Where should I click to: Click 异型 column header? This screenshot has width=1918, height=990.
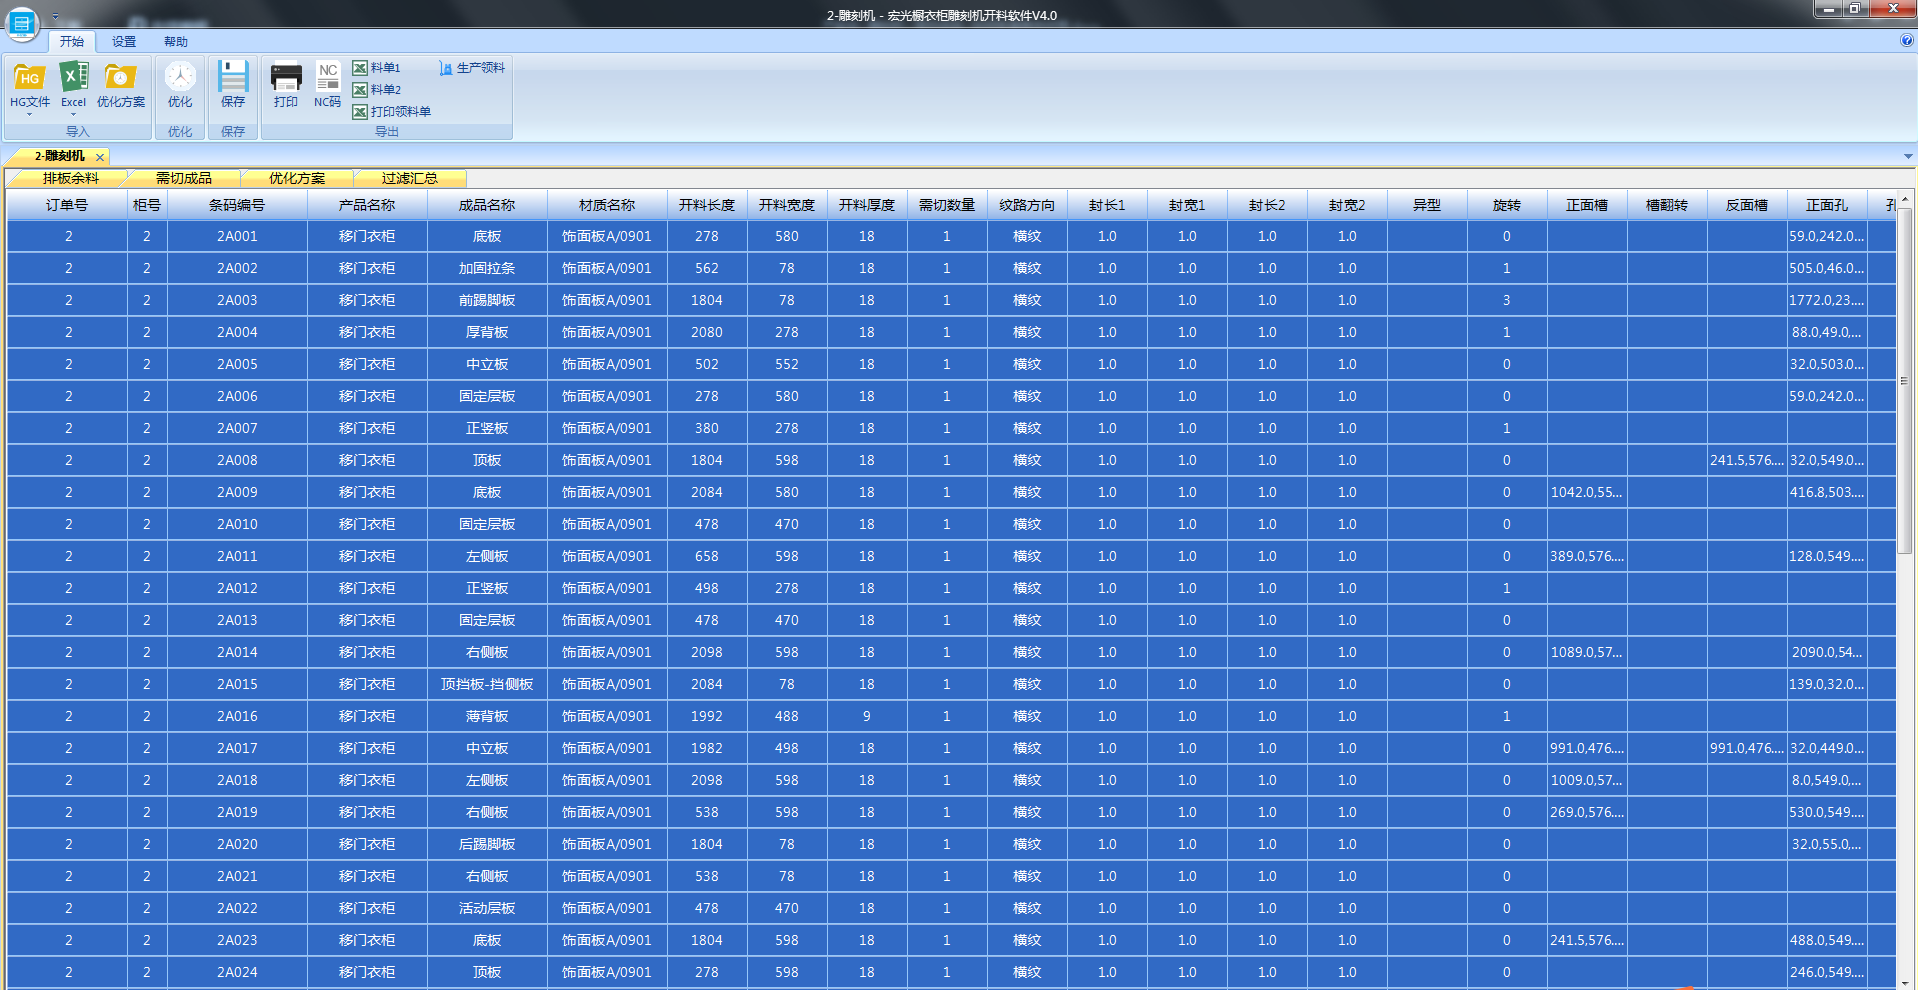(1427, 205)
